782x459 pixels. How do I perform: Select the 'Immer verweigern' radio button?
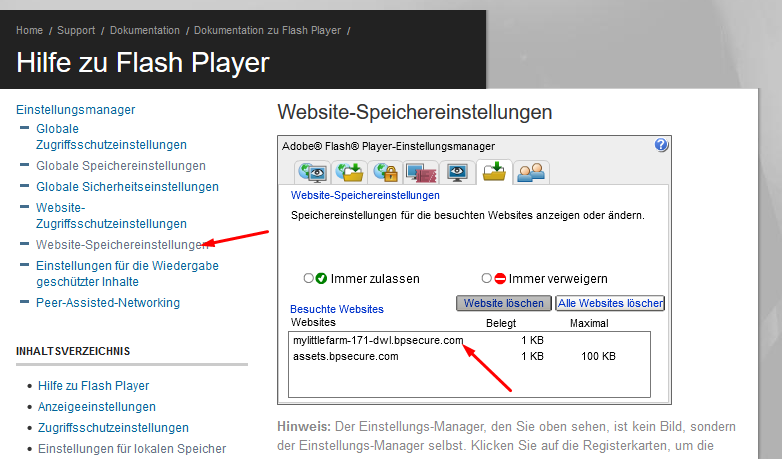tap(487, 279)
